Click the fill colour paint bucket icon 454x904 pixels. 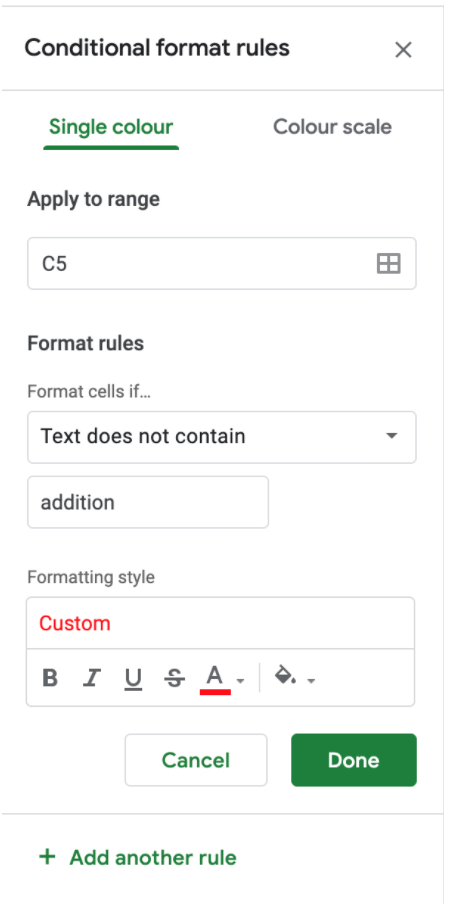pos(286,675)
